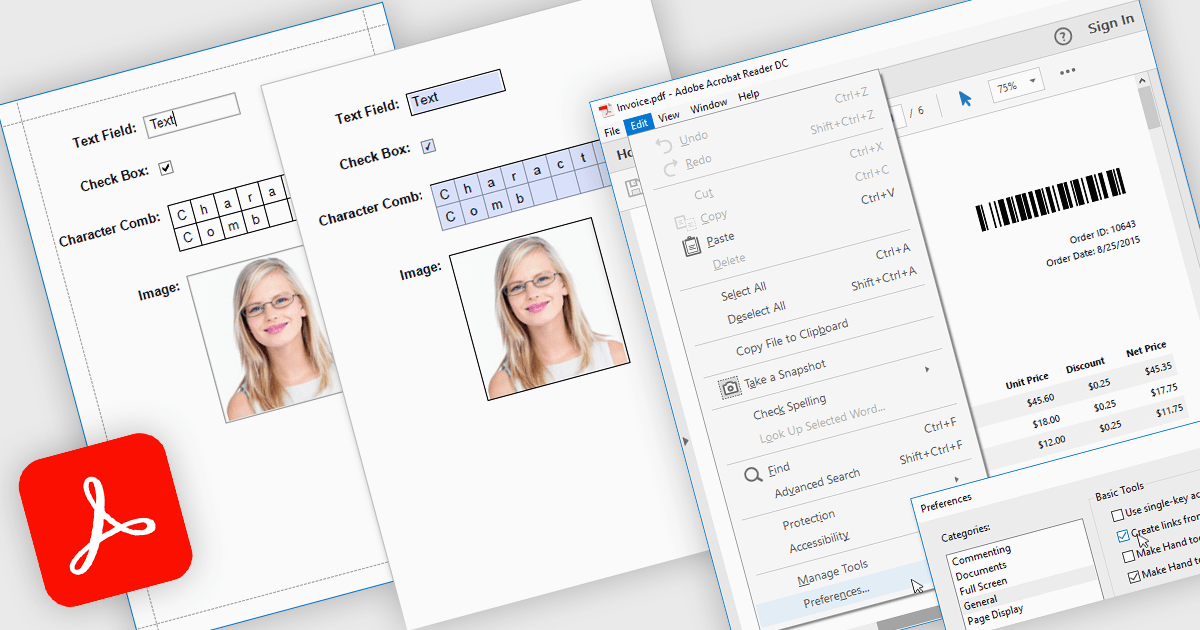Uncheck the Check Box in left form
The width and height of the screenshot is (1200, 630).
(166, 168)
